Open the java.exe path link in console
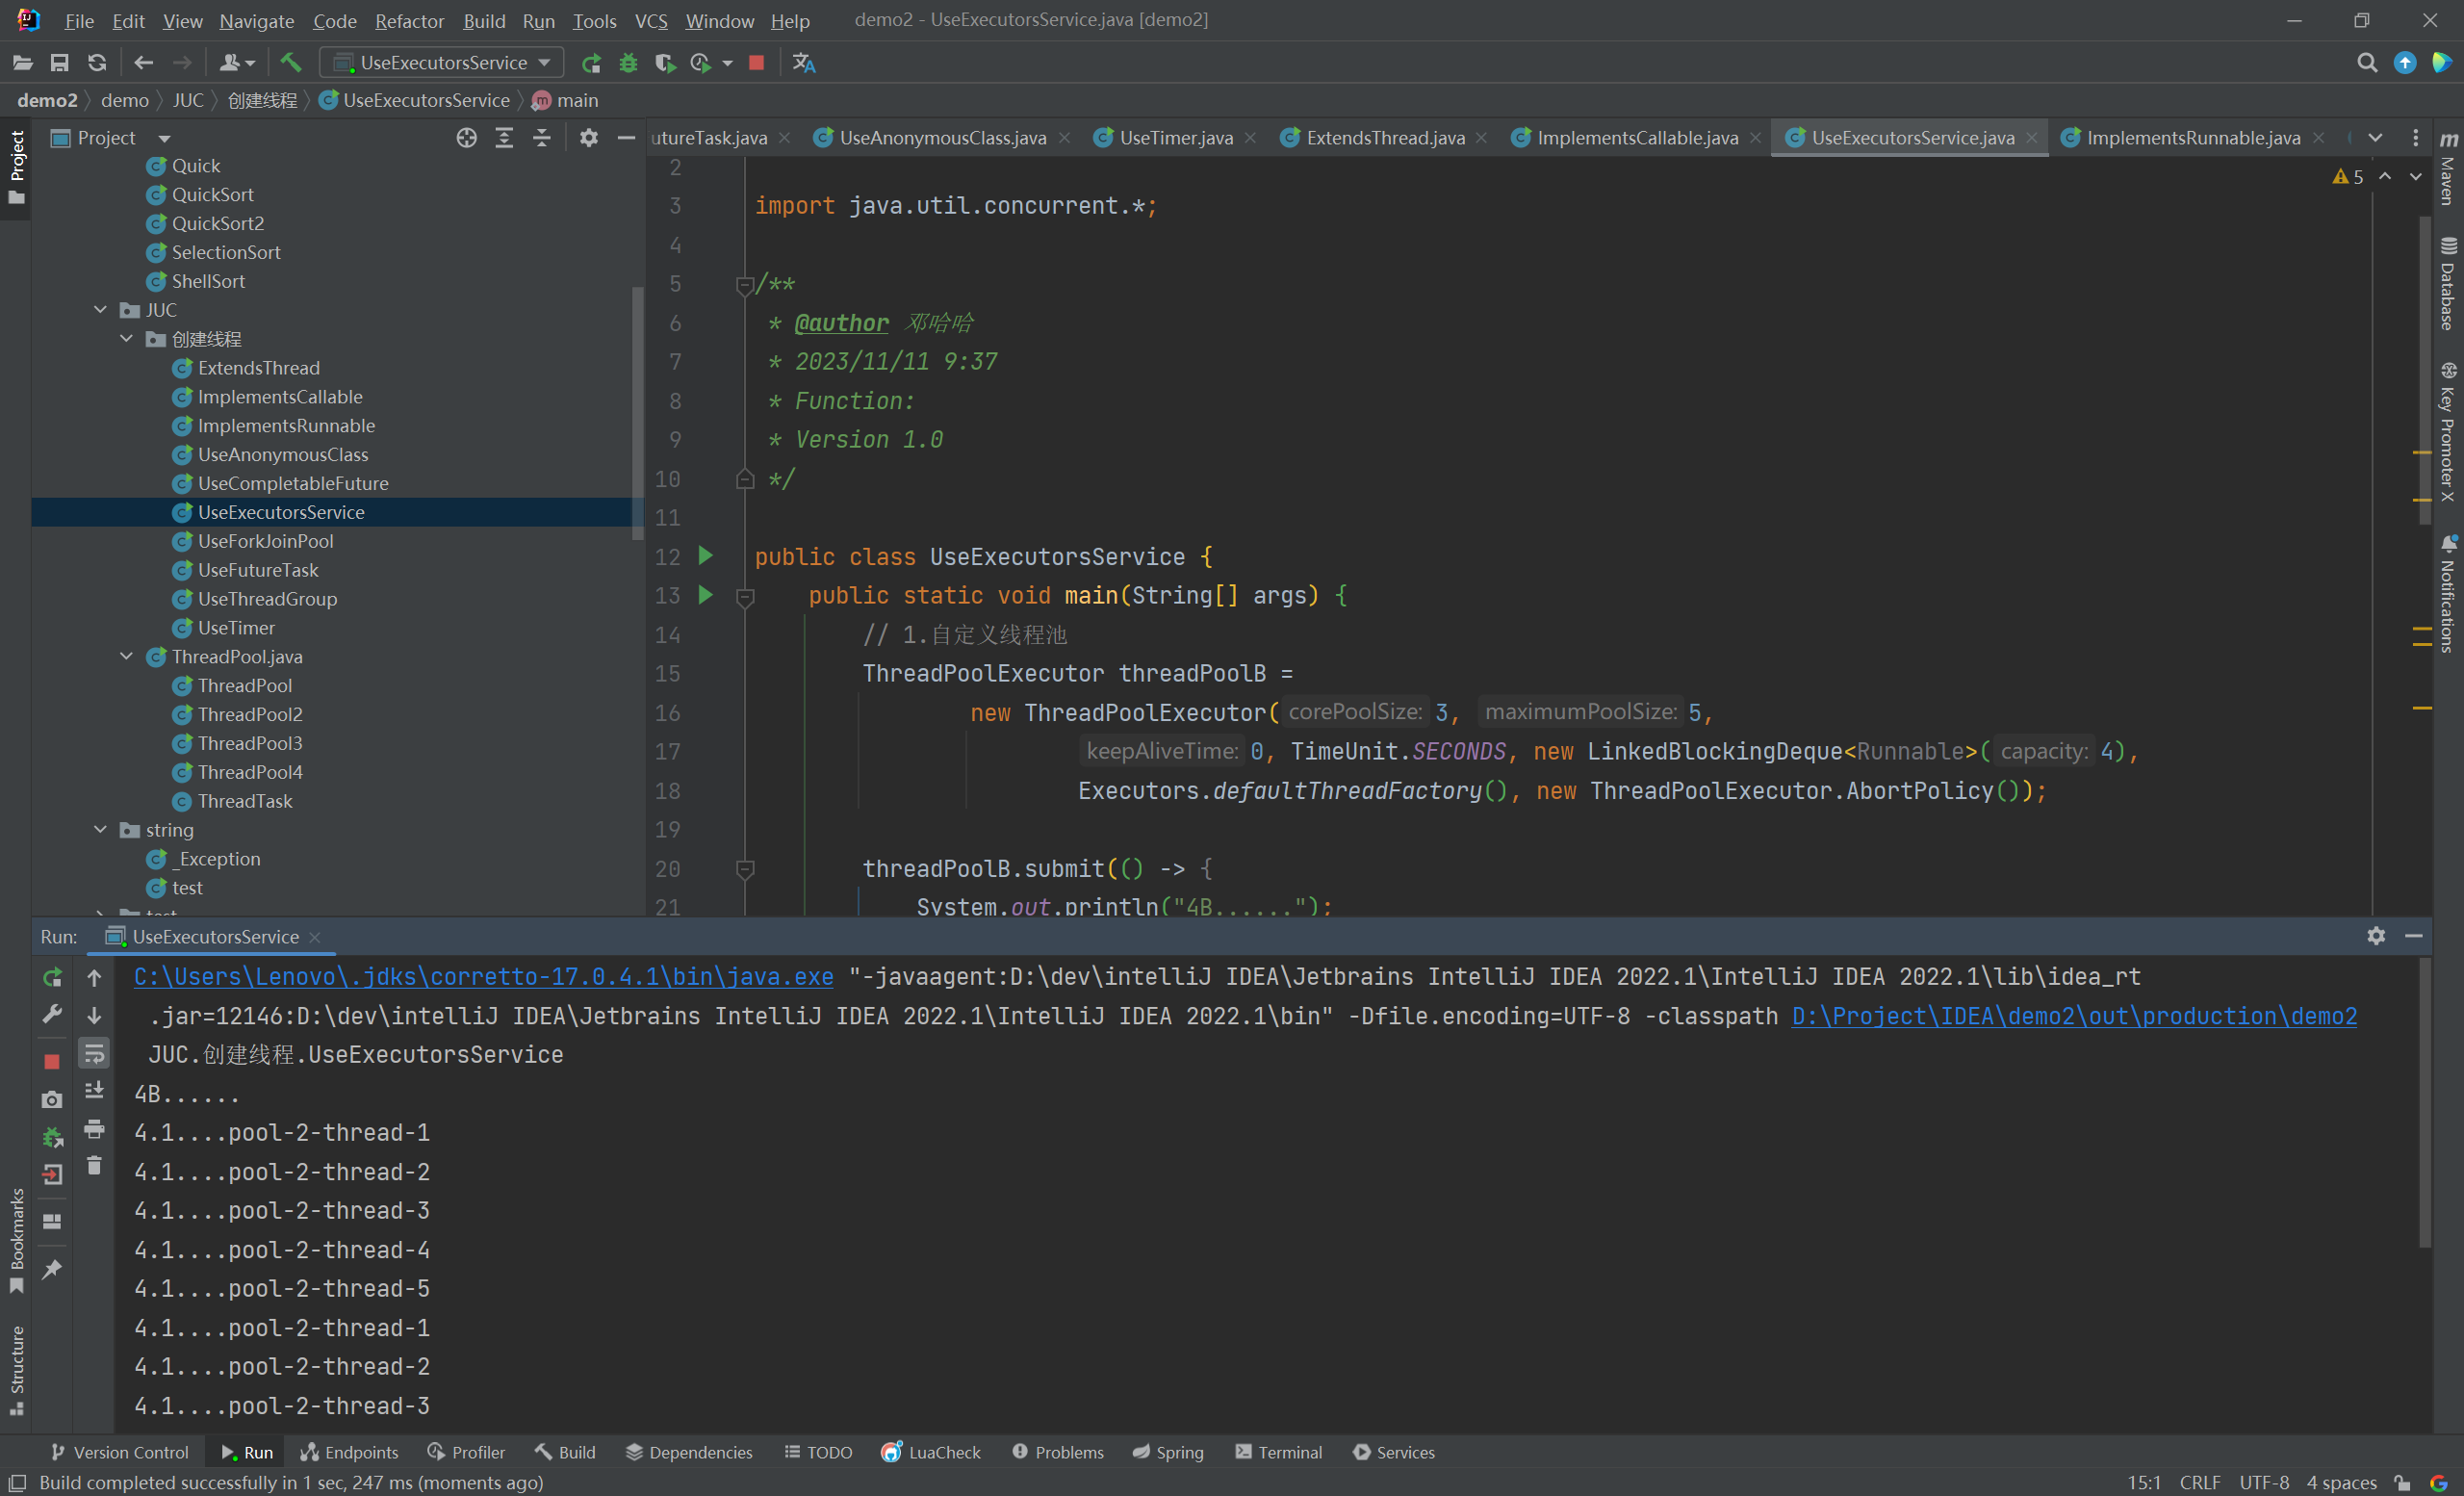 coord(484,977)
